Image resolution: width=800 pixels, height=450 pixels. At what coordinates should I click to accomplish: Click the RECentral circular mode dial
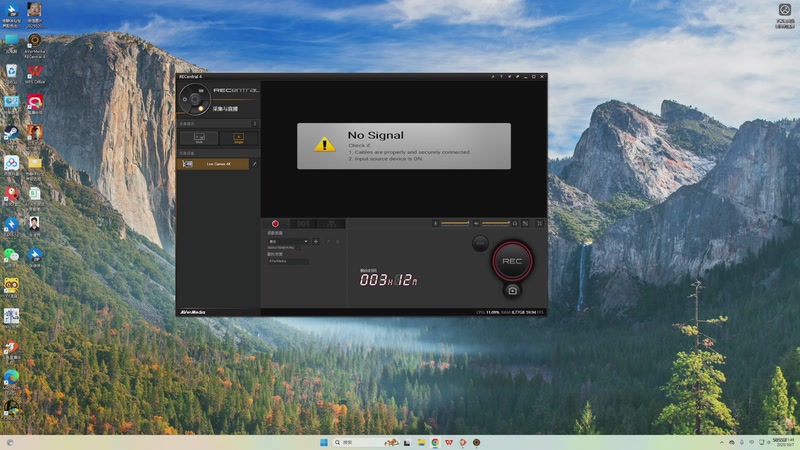click(194, 98)
